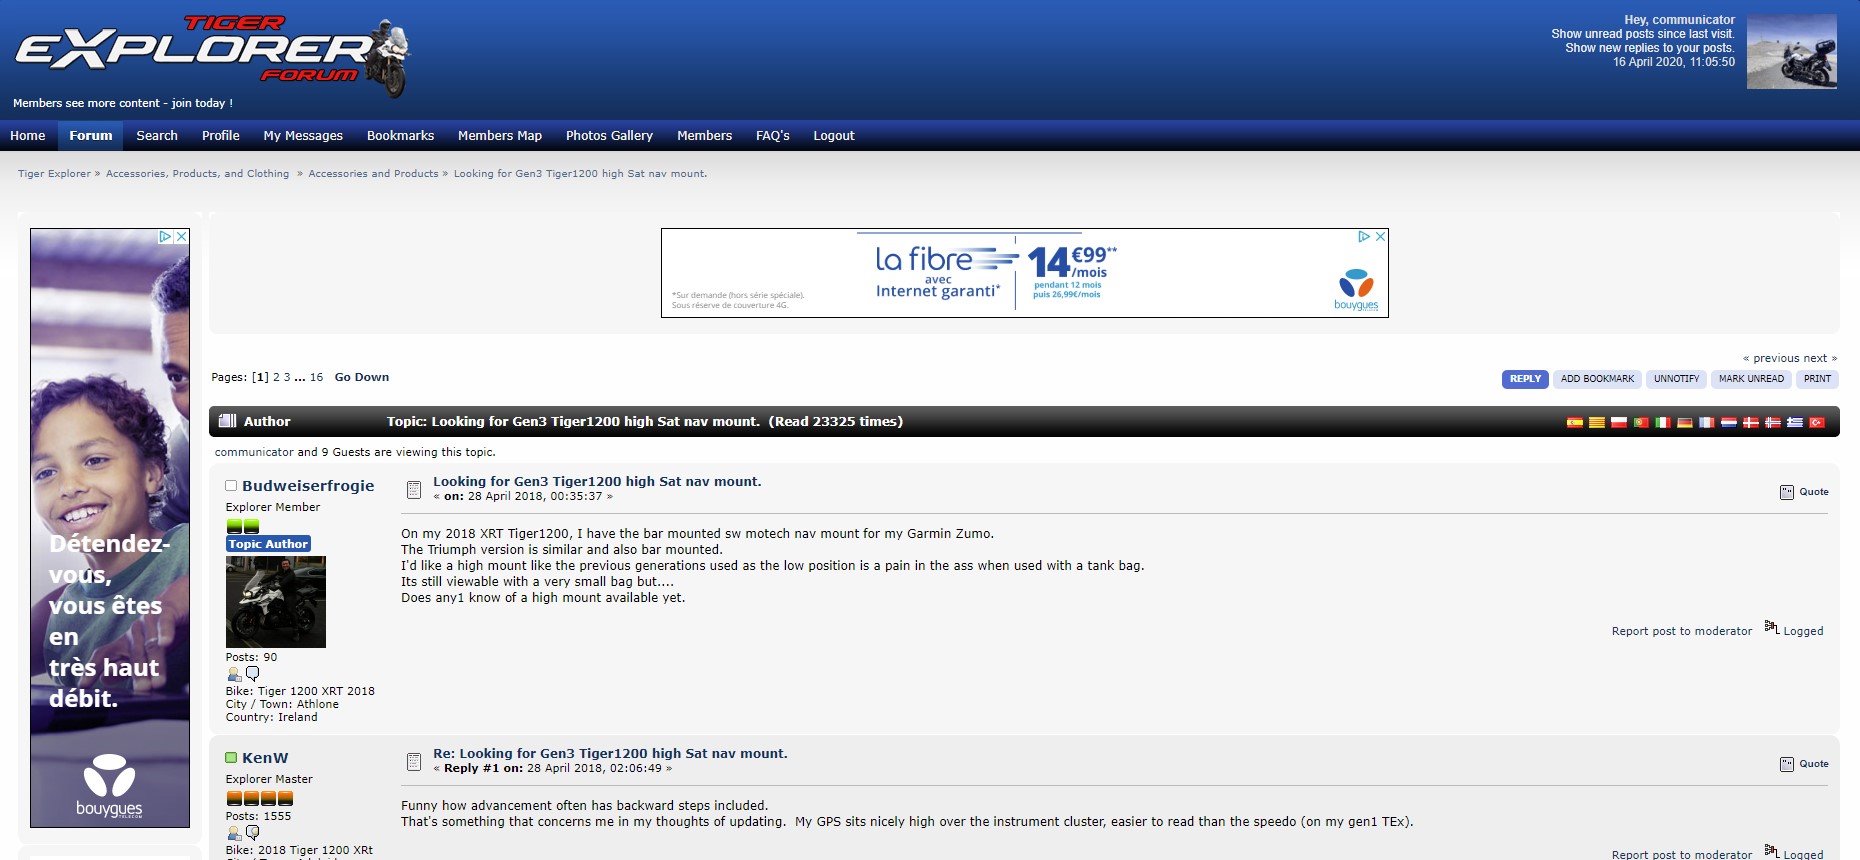The height and width of the screenshot is (860, 1860).
Task: Translate page with the Portuguese flag
Action: point(1640,422)
